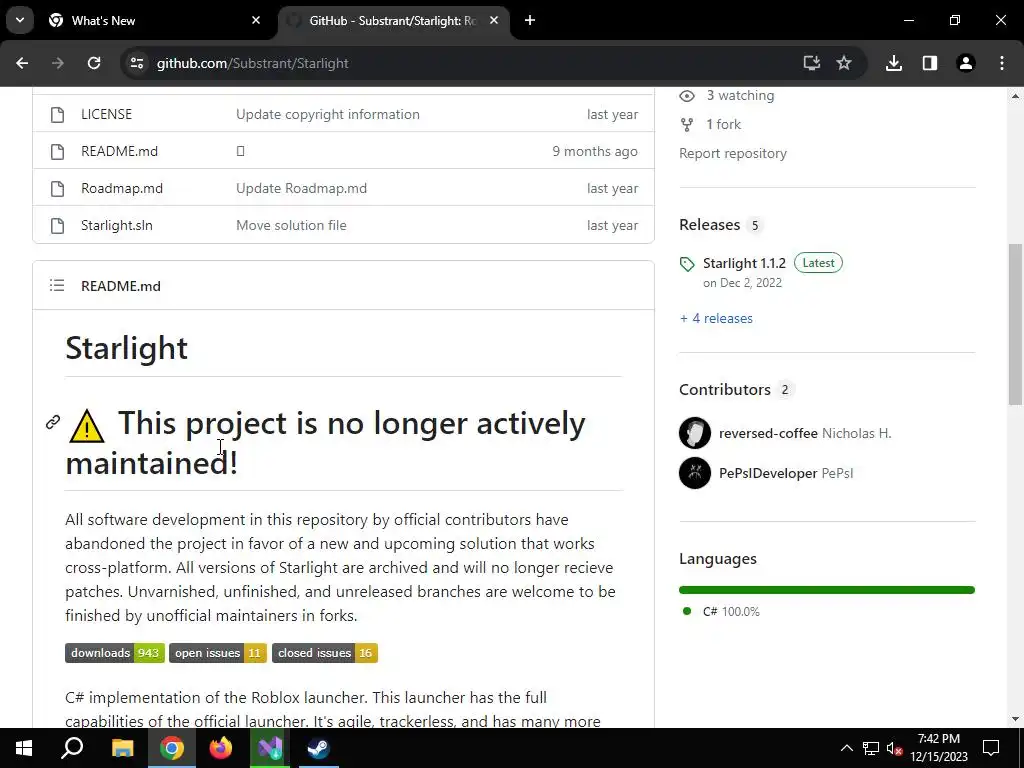The width and height of the screenshot is (1024, 768).
Task: Click the closed issues 16 badge
Action: click(x=325, y=653)
